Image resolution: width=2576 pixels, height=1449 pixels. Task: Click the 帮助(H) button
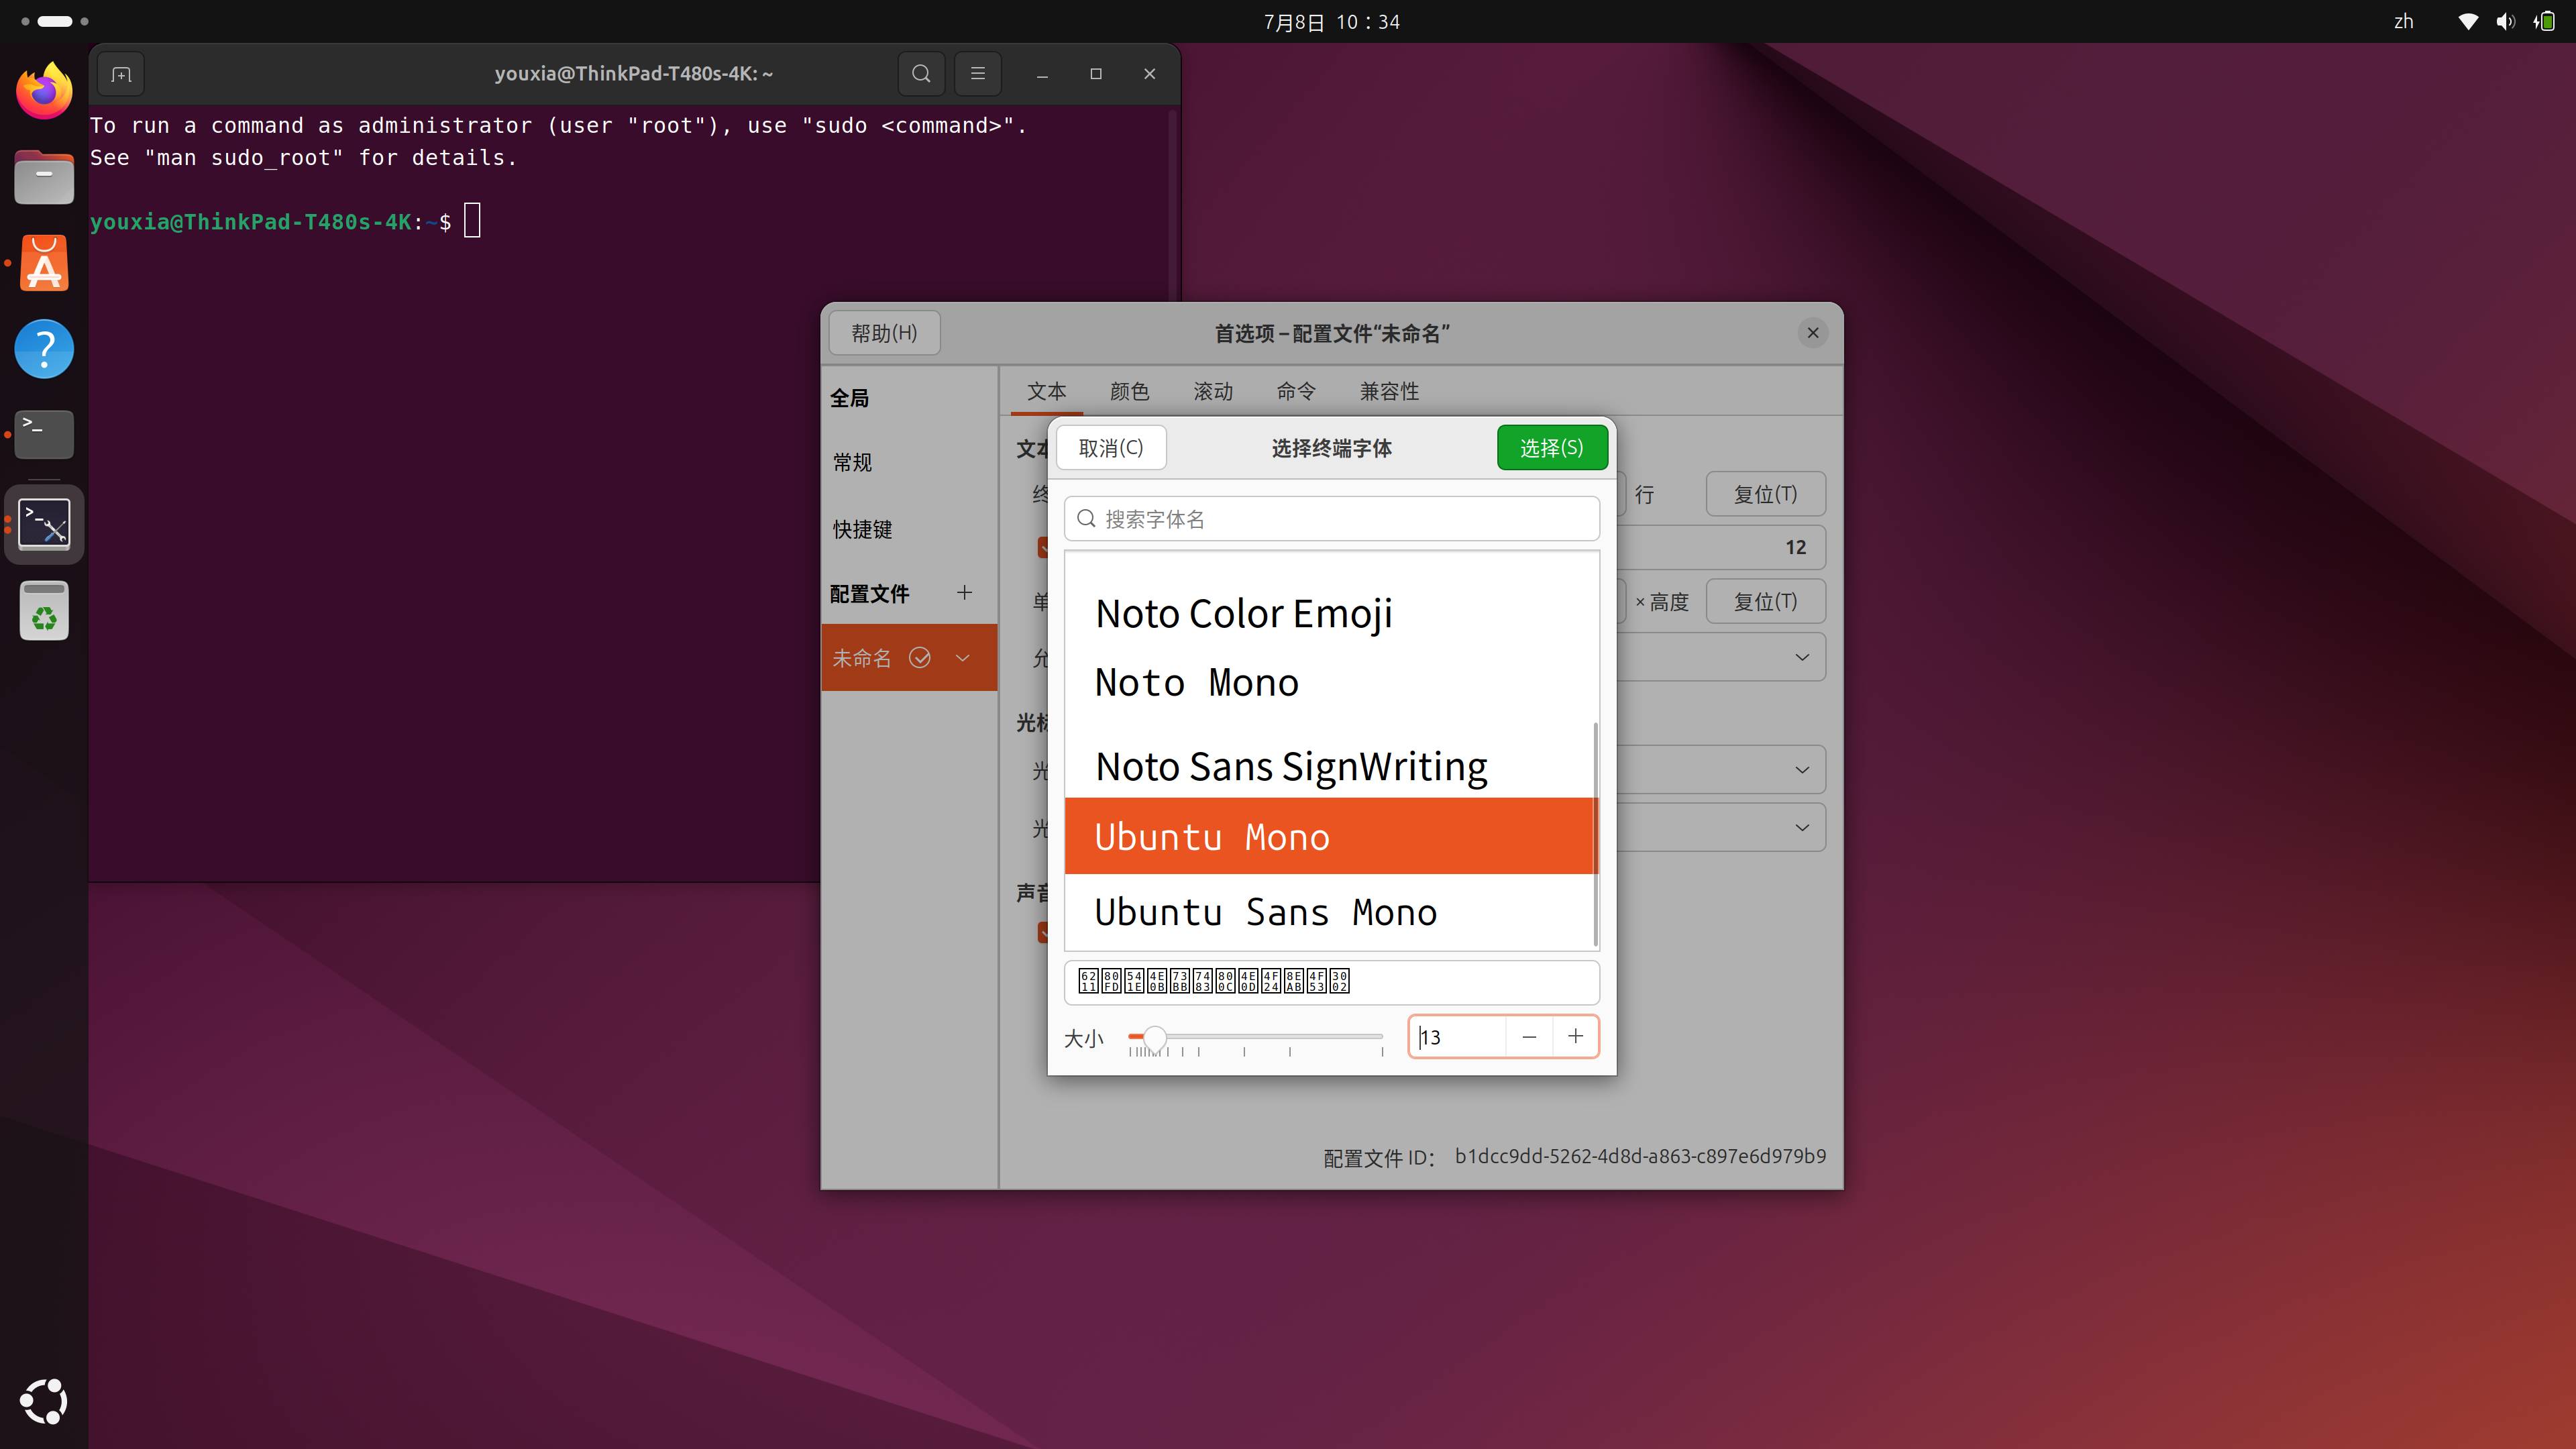coord(884,333)
